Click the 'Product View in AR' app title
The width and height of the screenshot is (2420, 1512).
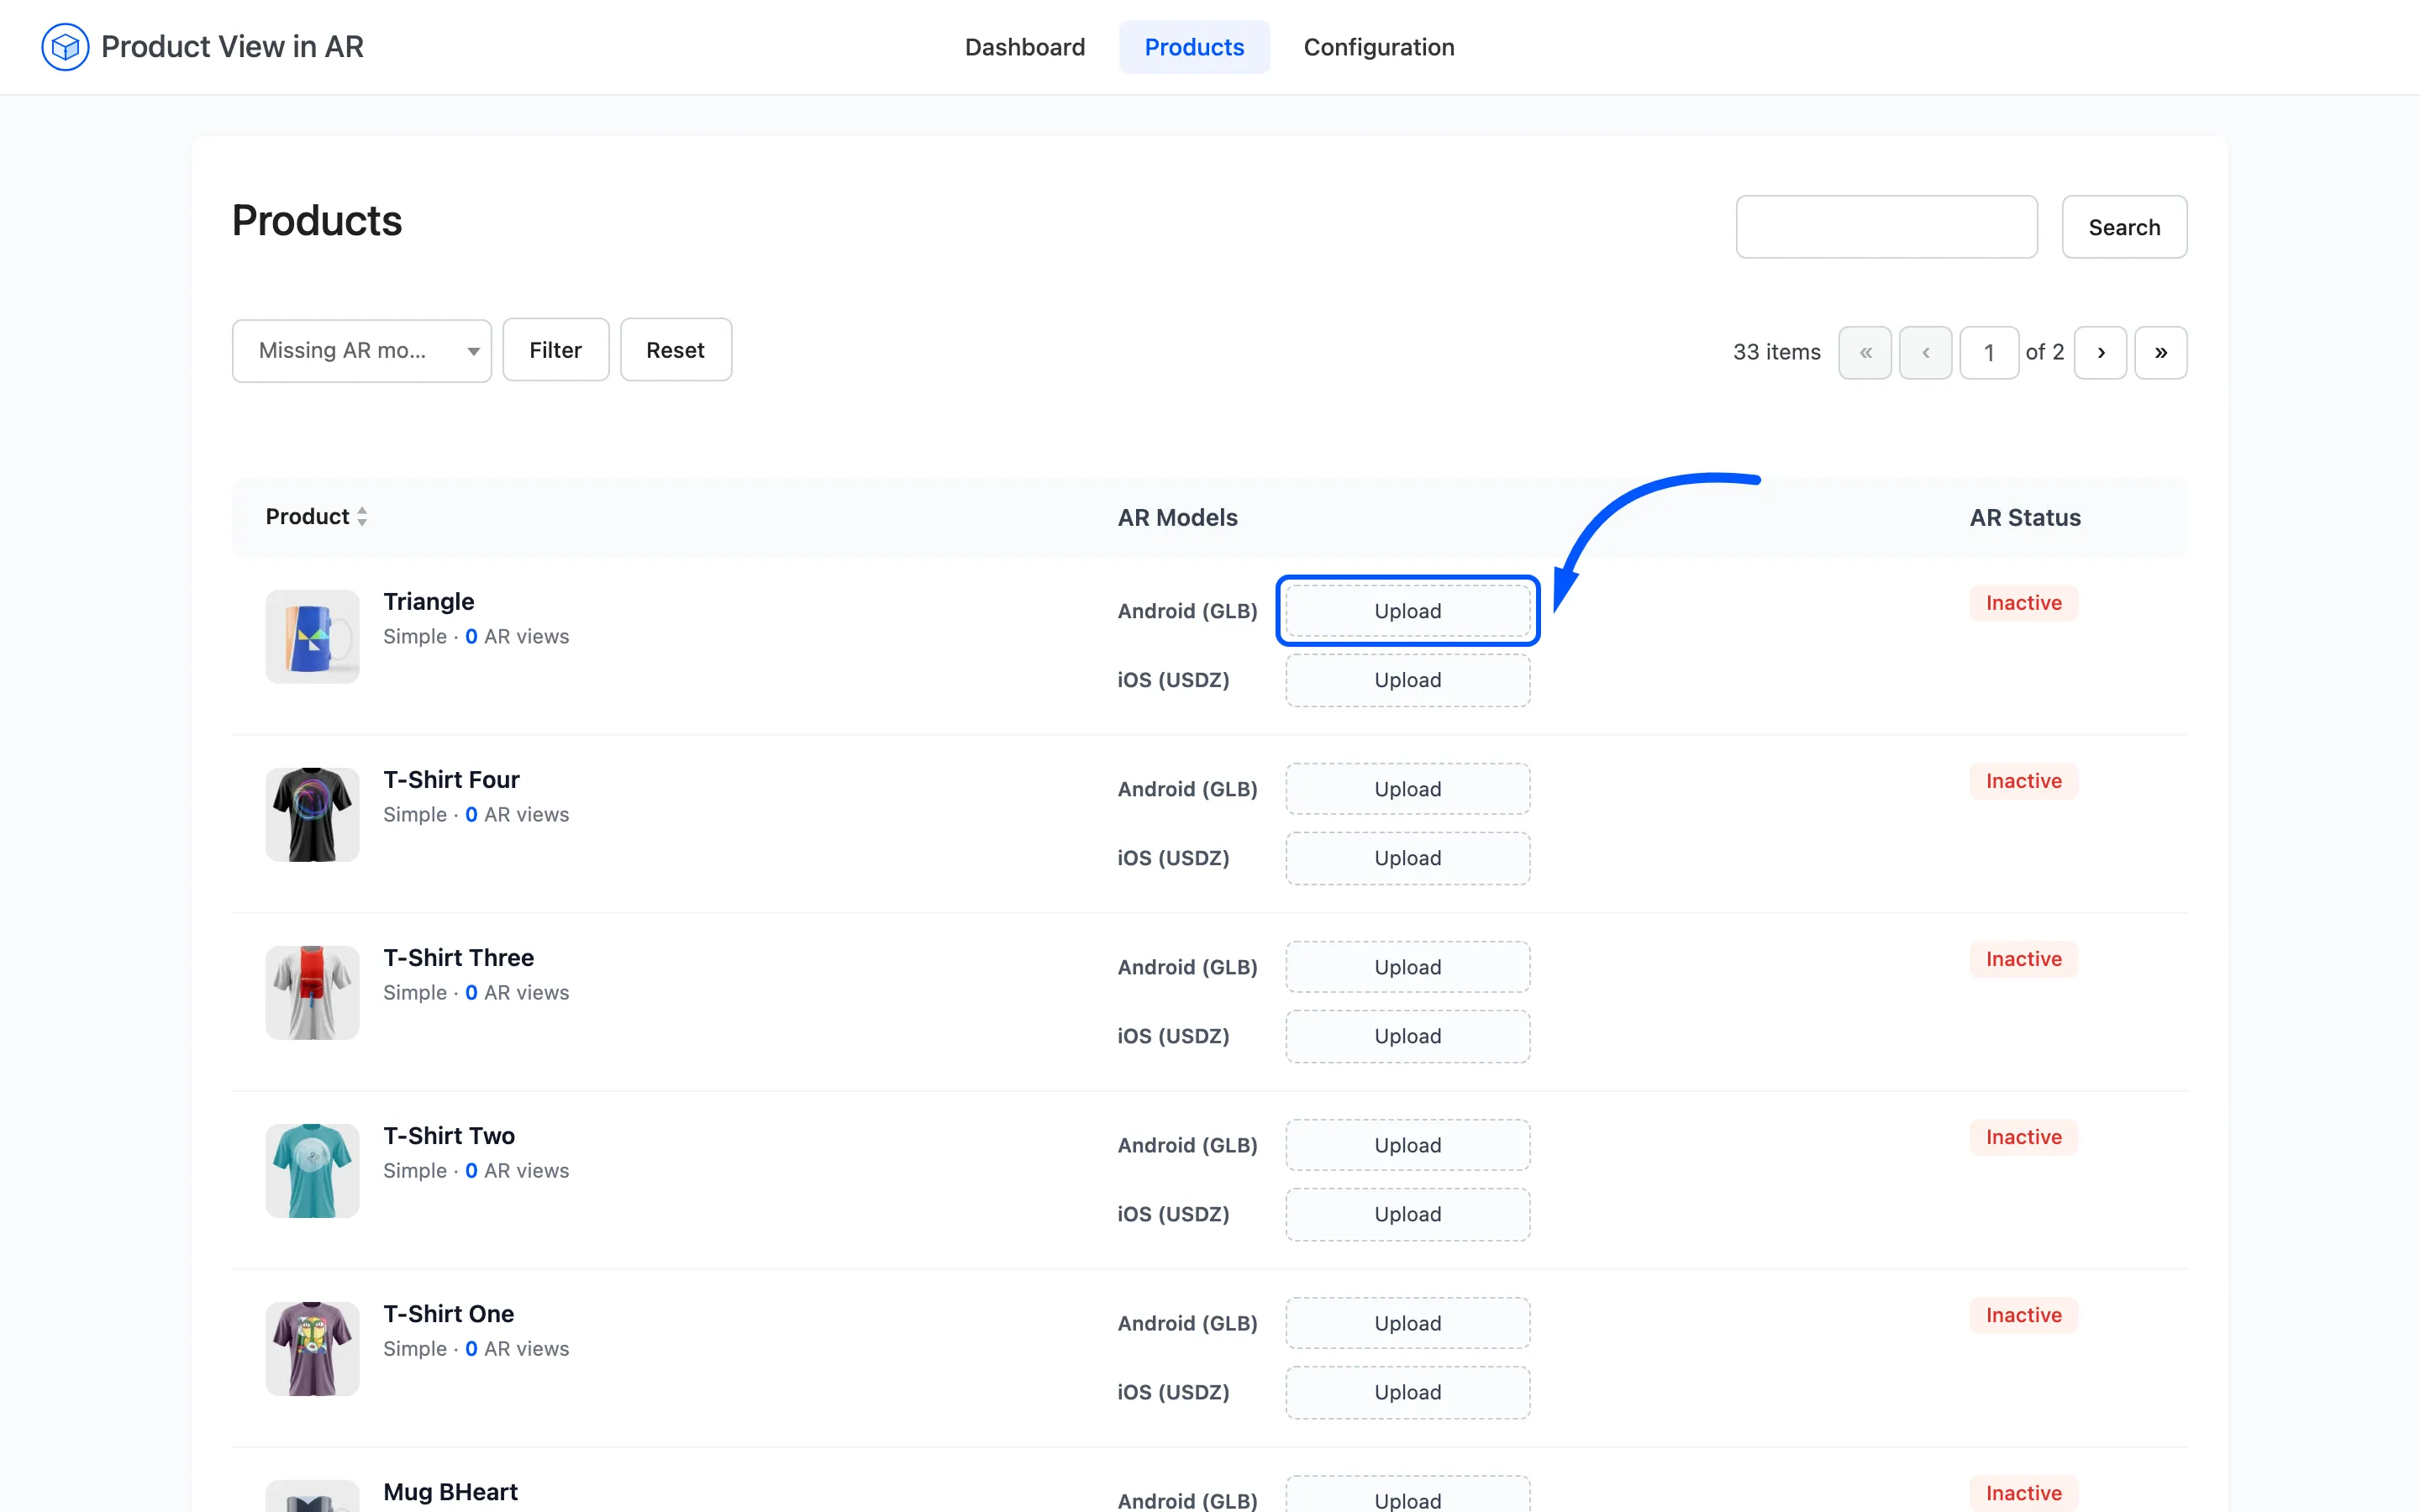[x=232, y=47]
